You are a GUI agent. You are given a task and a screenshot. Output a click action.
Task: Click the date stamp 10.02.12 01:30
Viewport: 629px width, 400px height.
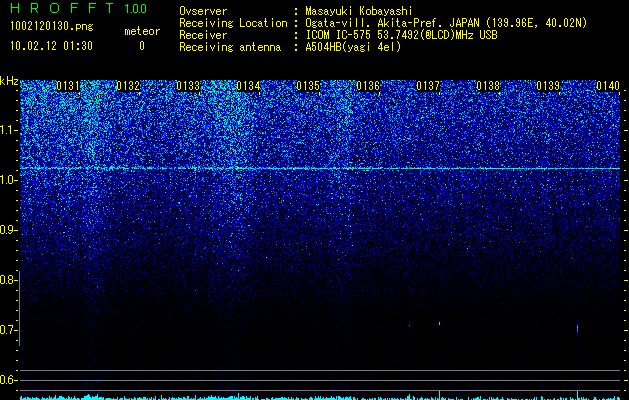tap(51, 46)
